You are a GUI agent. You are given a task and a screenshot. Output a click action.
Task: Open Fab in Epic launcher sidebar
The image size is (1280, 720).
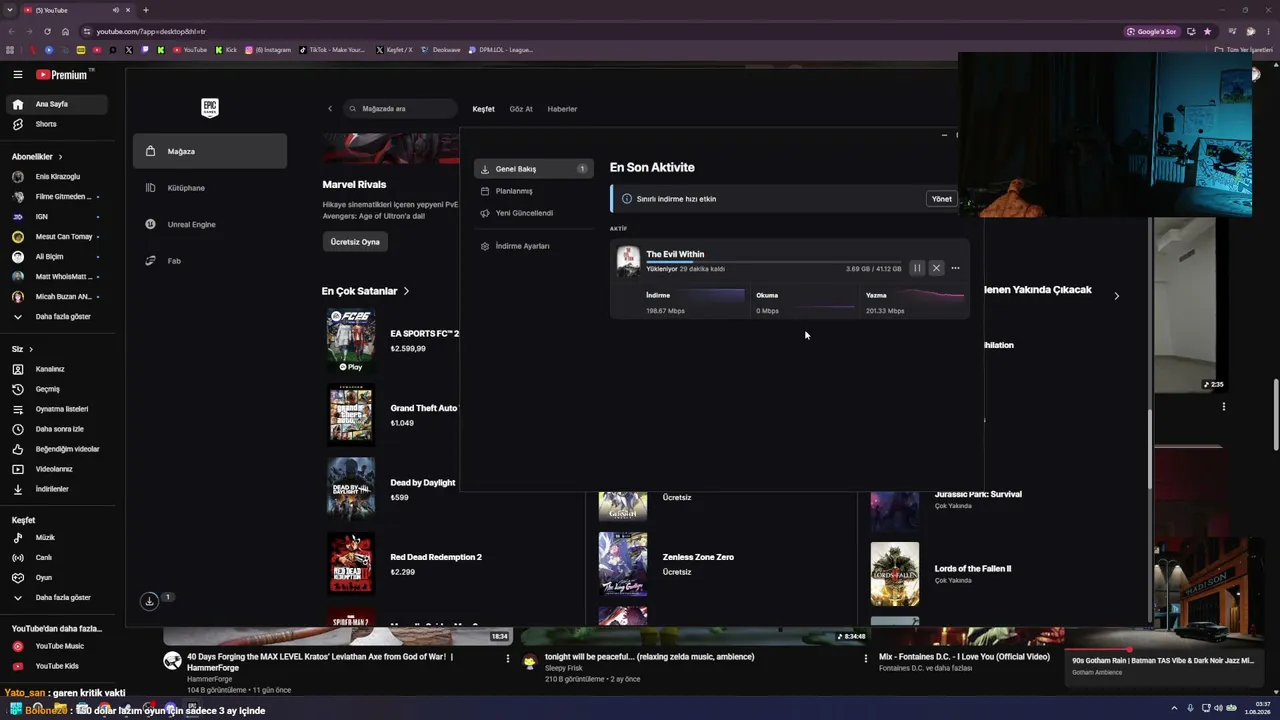point(210,261)
